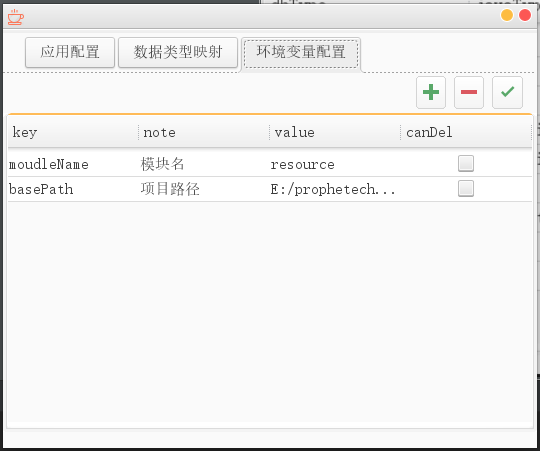Click the resource value cell
The image size is (540, 451).
pyautogui.click(x=335, y=164)
